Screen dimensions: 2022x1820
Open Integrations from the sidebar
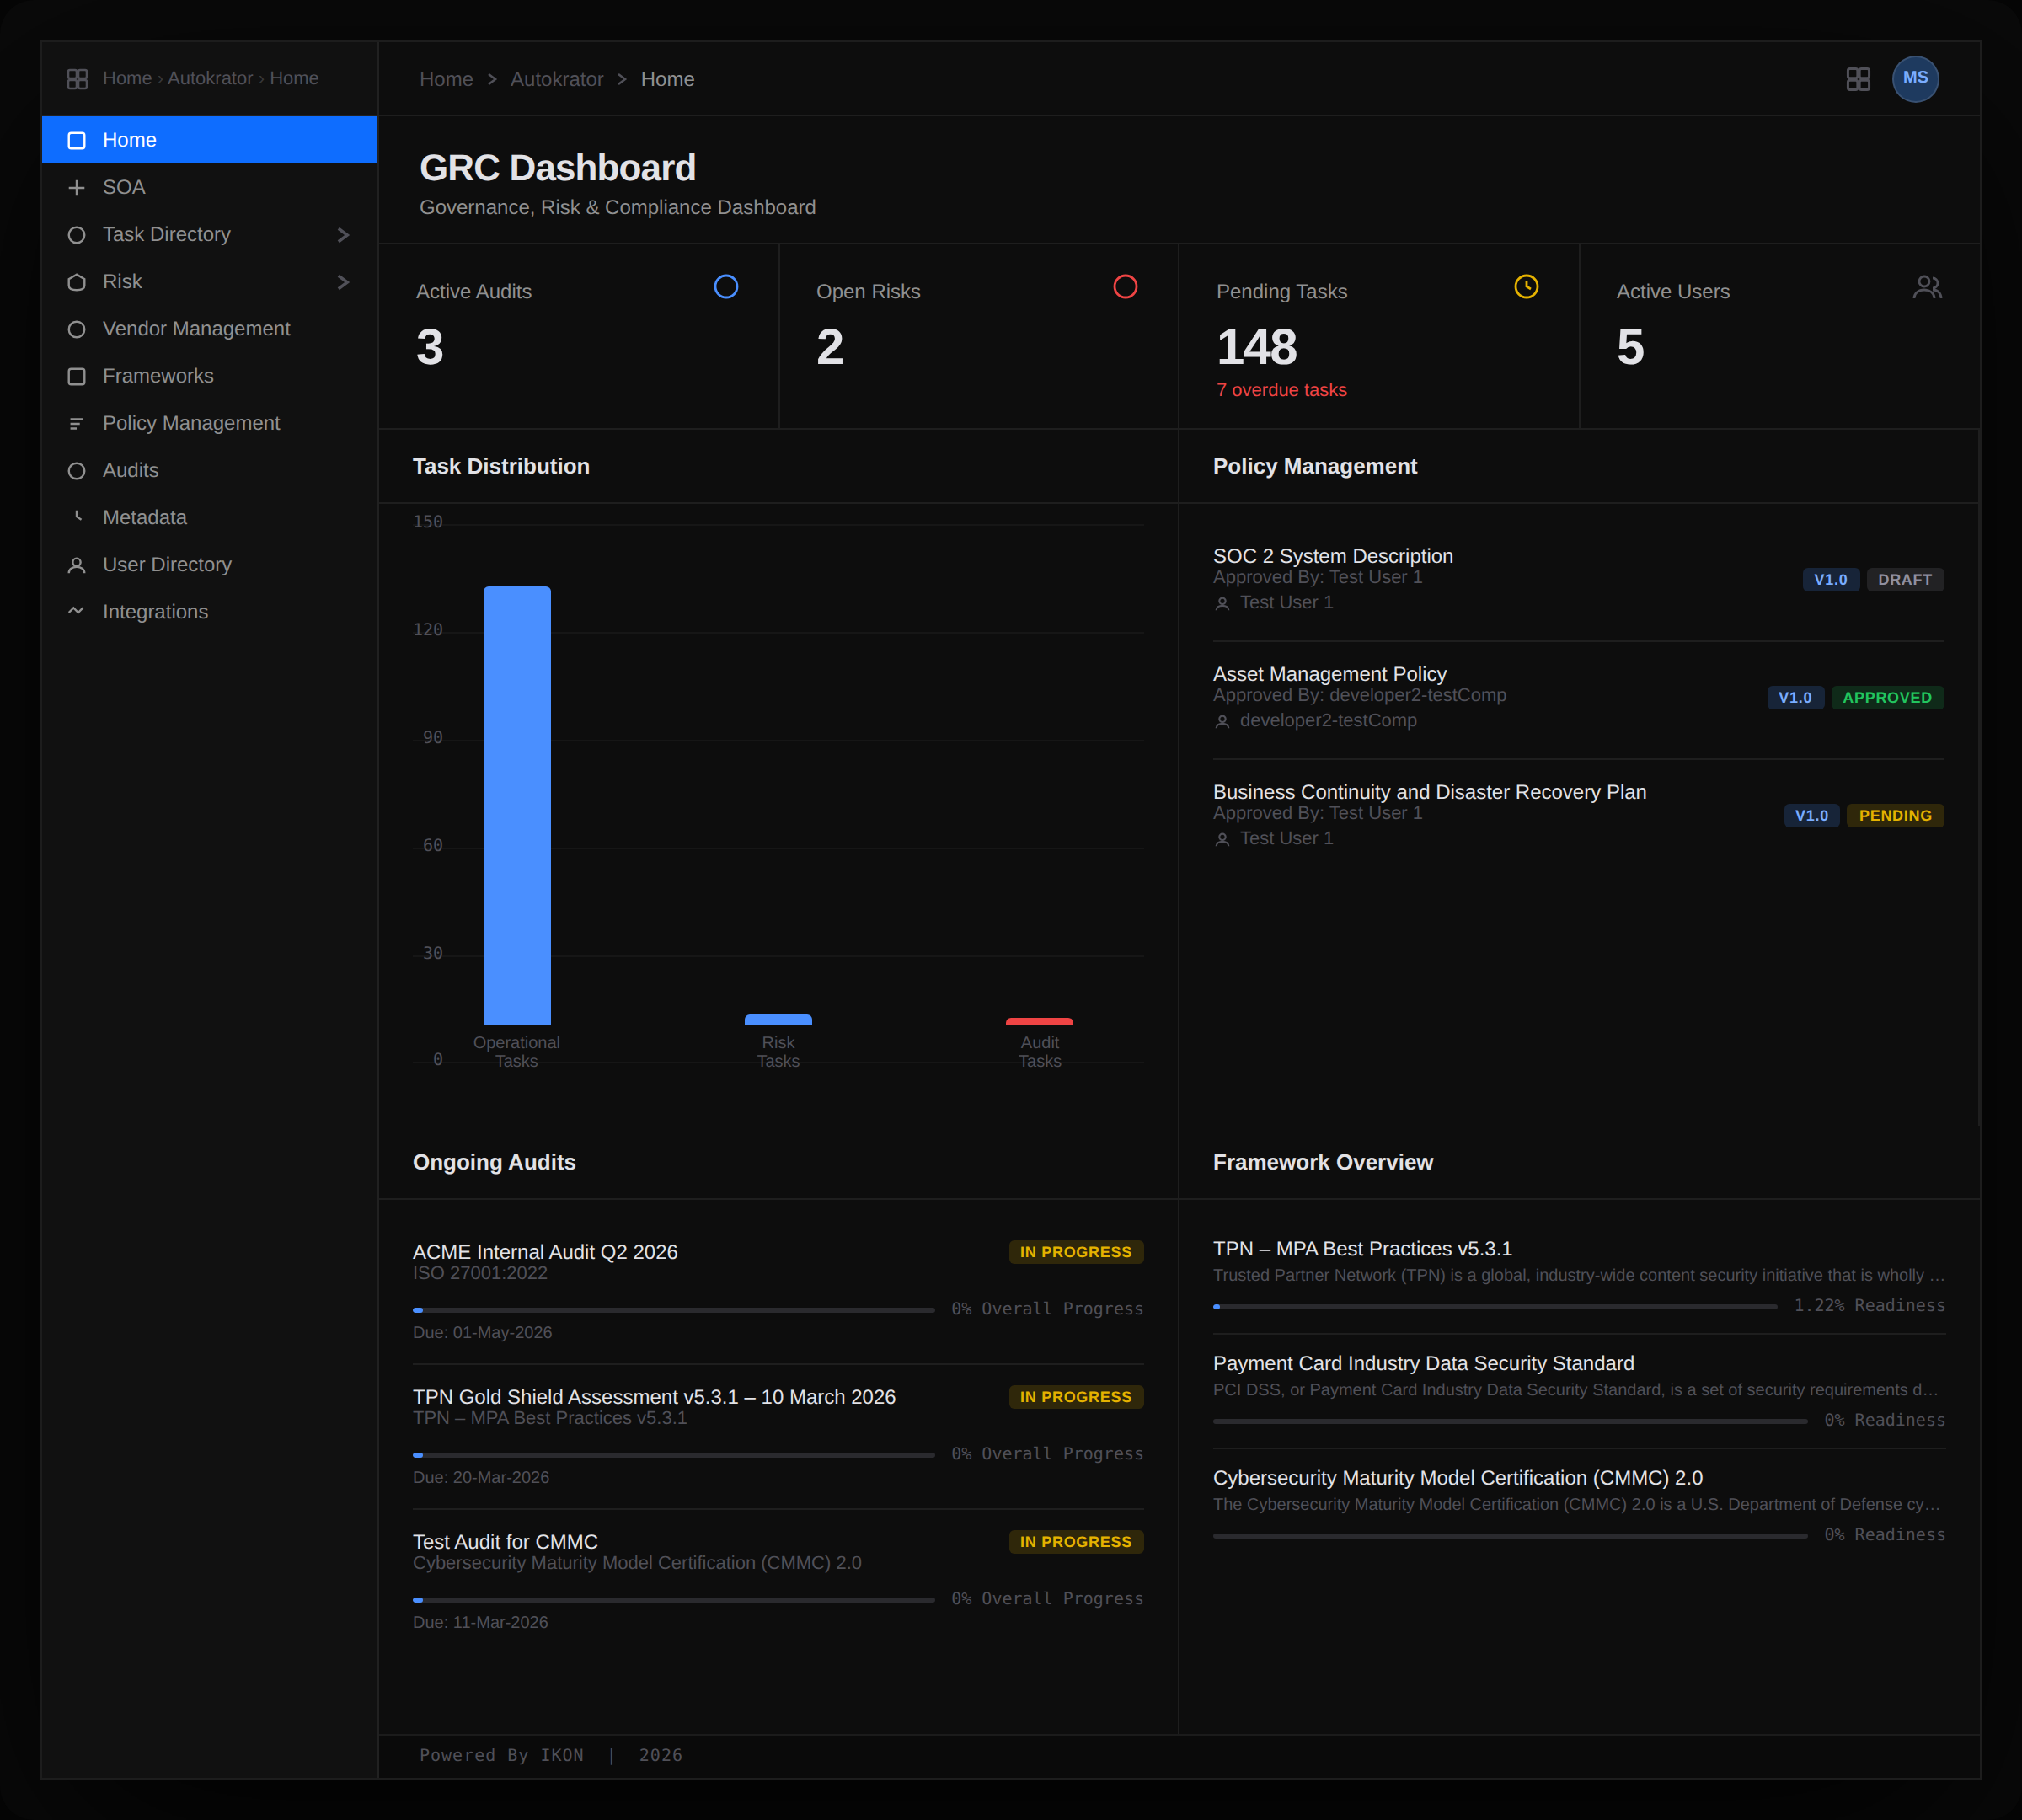(155, 611)
